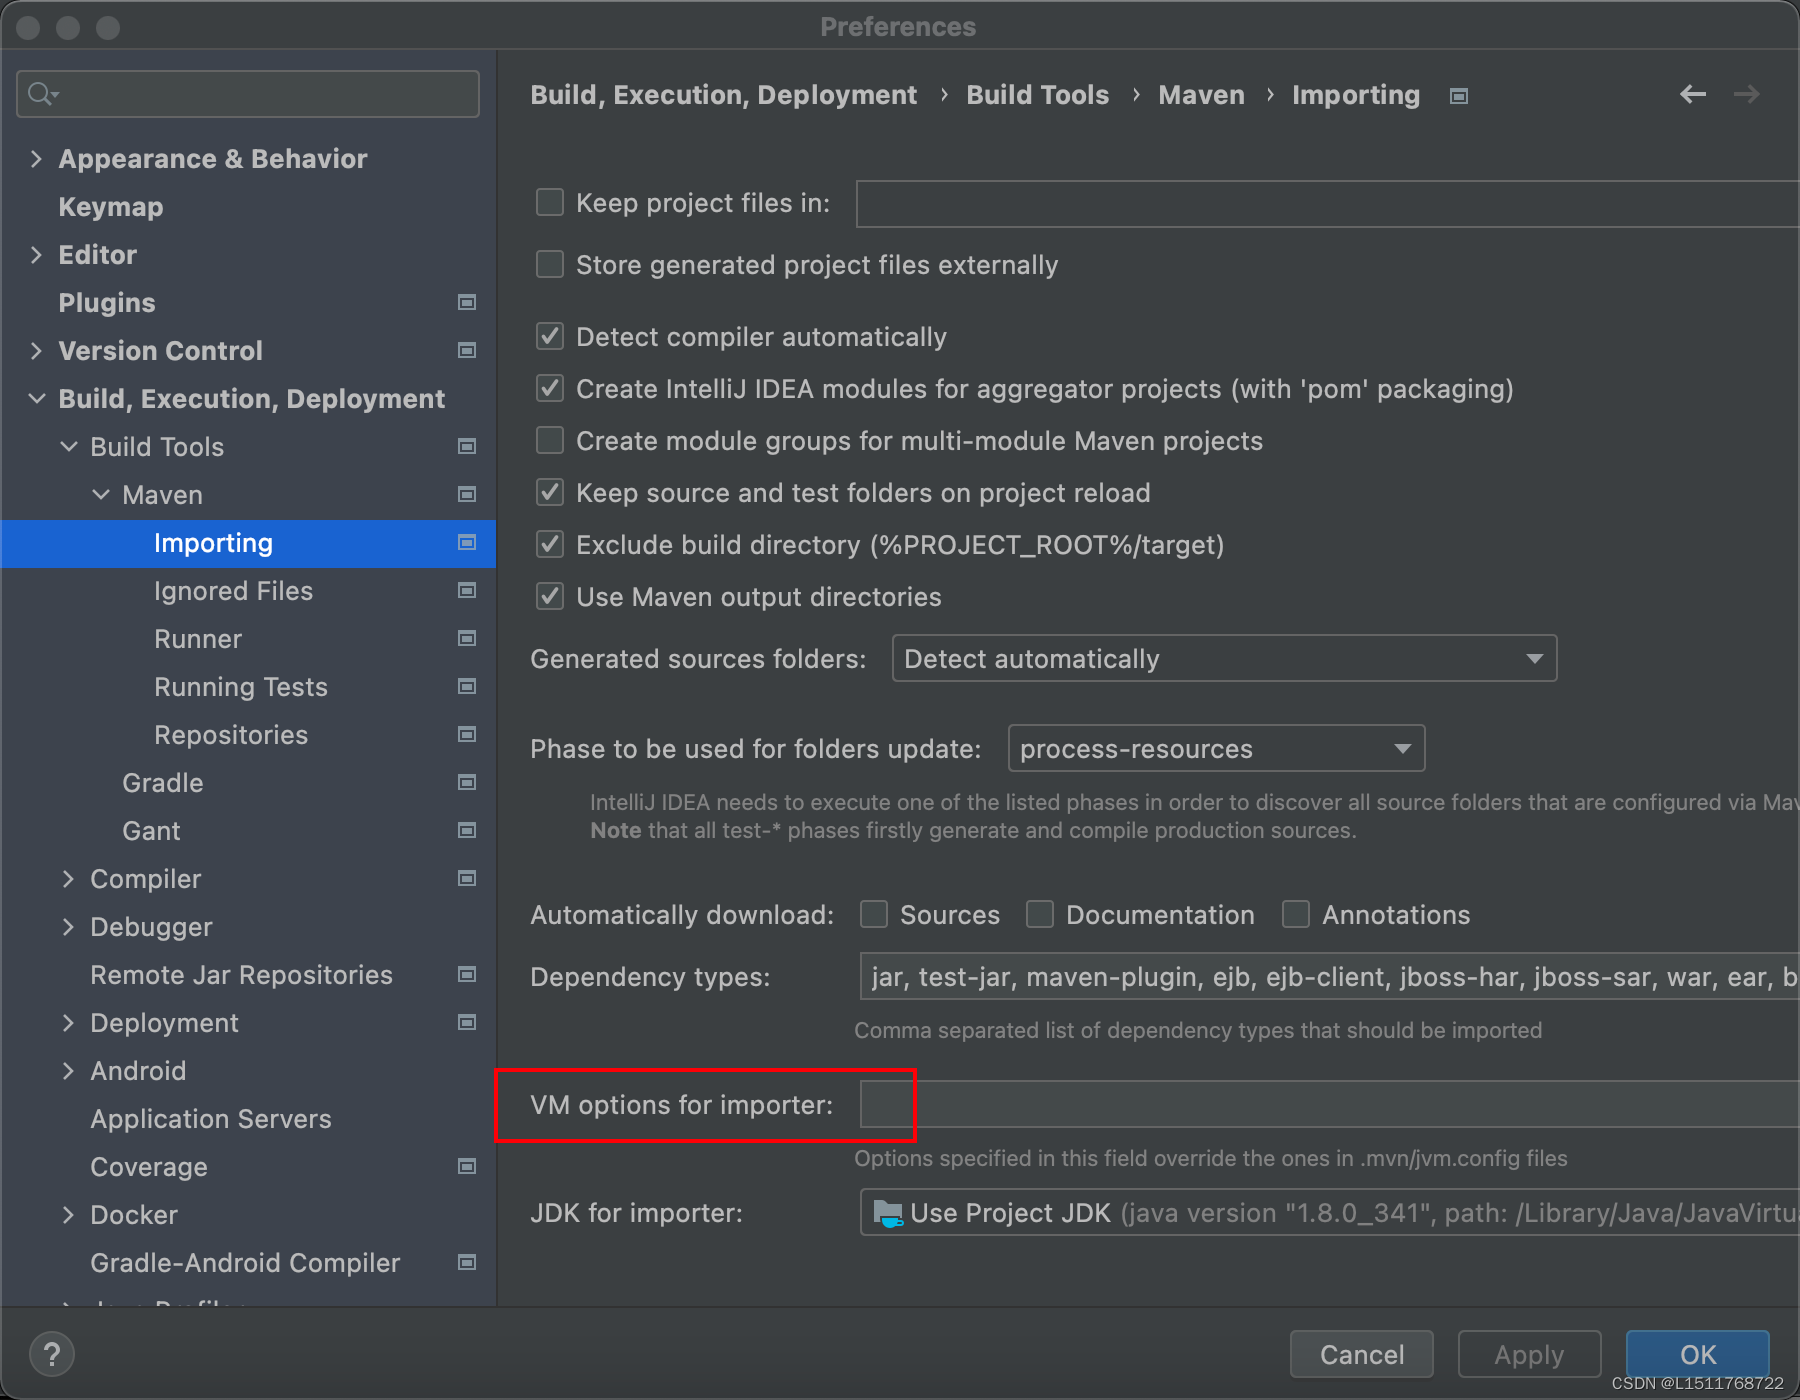Open the JDK for importer combo box
The width and height of the screenshot is (1800, 1400).
[1329, 1213]
